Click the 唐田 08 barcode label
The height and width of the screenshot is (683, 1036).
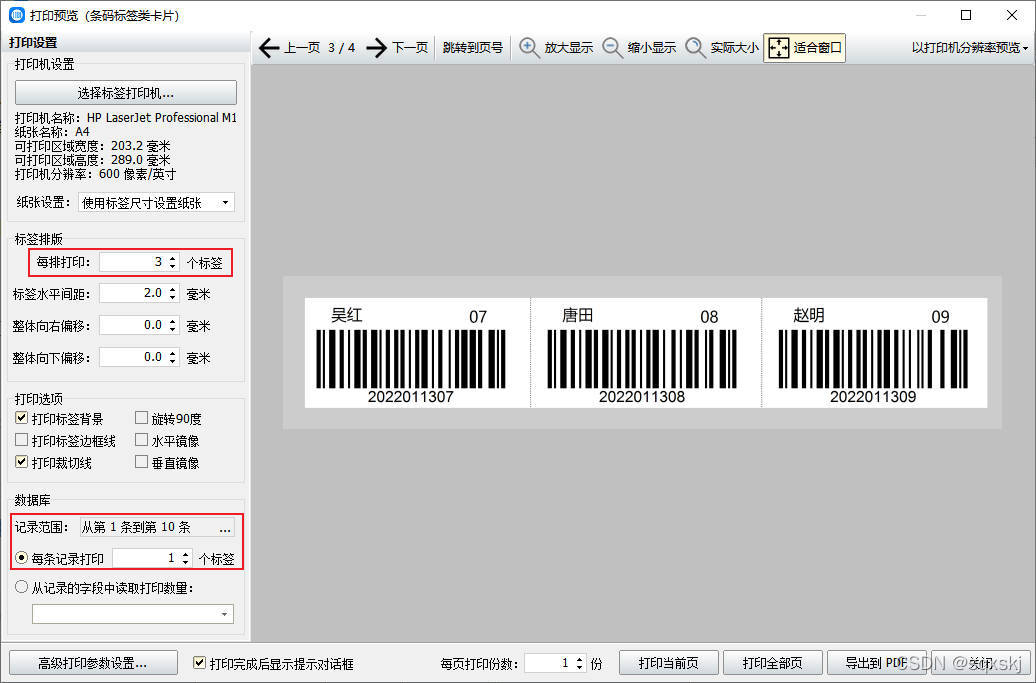tap(646, 353)
